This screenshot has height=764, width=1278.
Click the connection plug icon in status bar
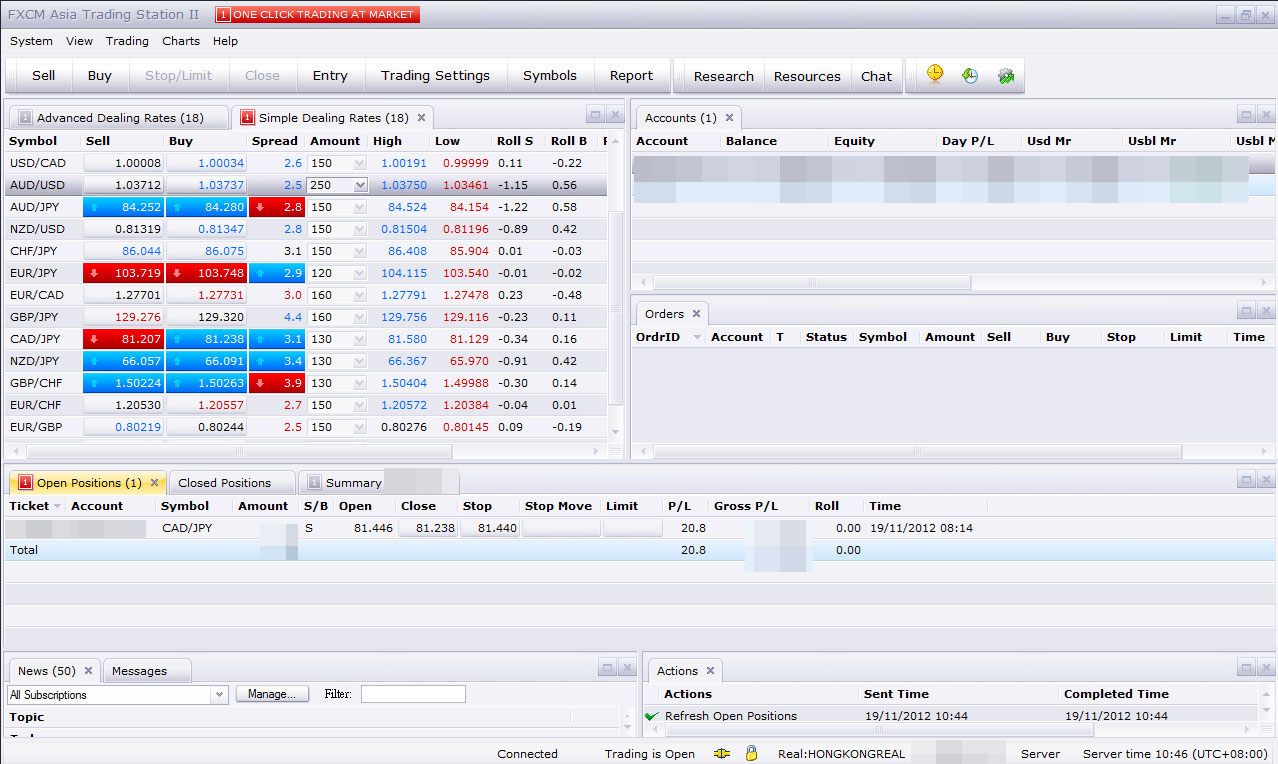pos(722,753)
